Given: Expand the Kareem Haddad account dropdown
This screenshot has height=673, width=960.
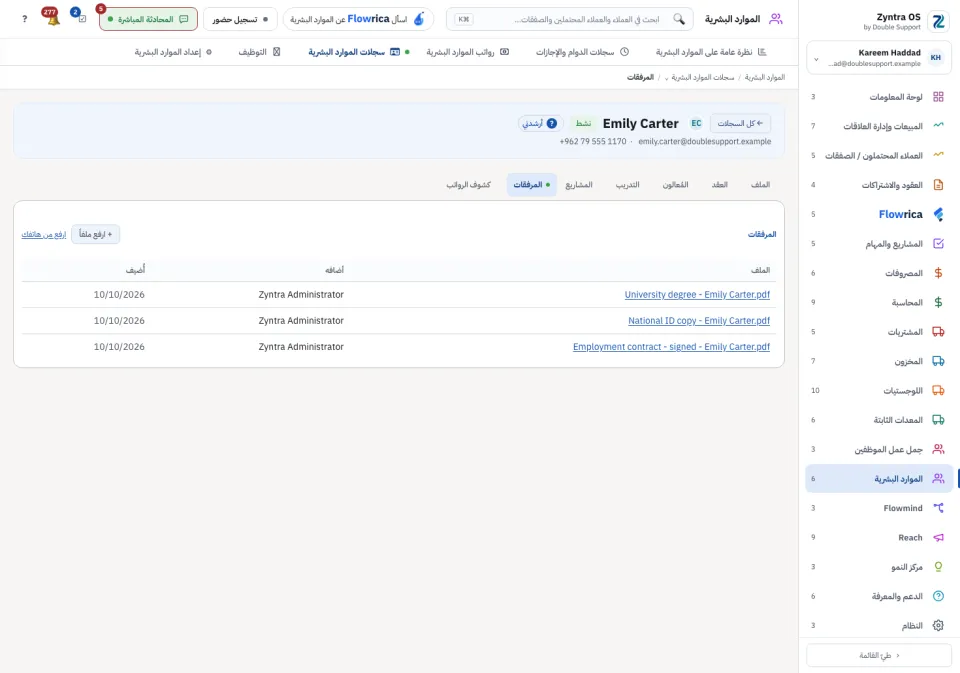Looking at the screenshot, I should [816, 59].
